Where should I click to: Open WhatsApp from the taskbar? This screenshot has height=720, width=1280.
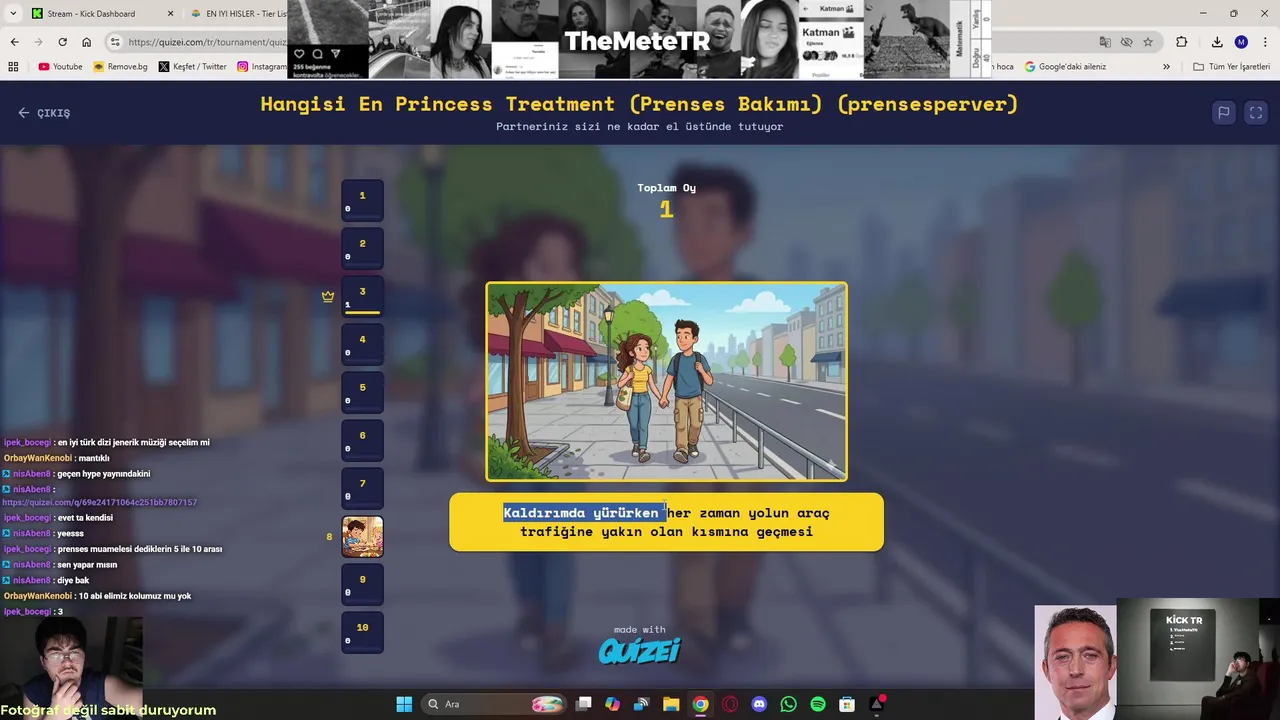tap(788, 704)
